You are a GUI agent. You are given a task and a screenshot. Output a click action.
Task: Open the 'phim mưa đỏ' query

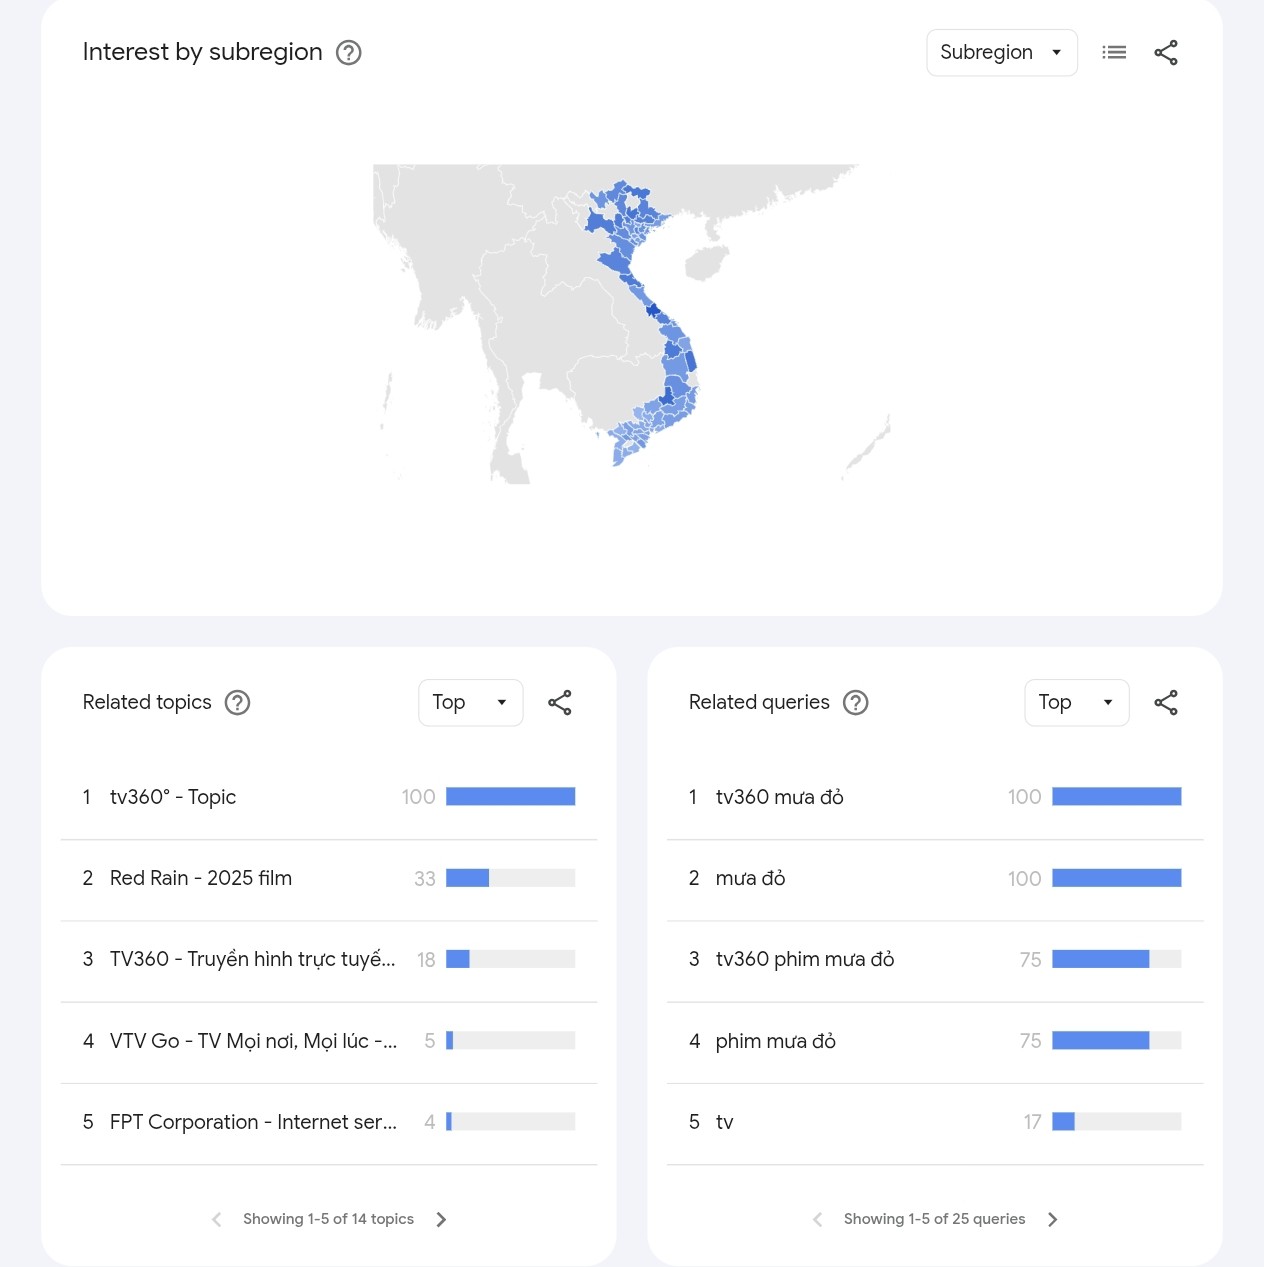click(x=775, y=1041)
